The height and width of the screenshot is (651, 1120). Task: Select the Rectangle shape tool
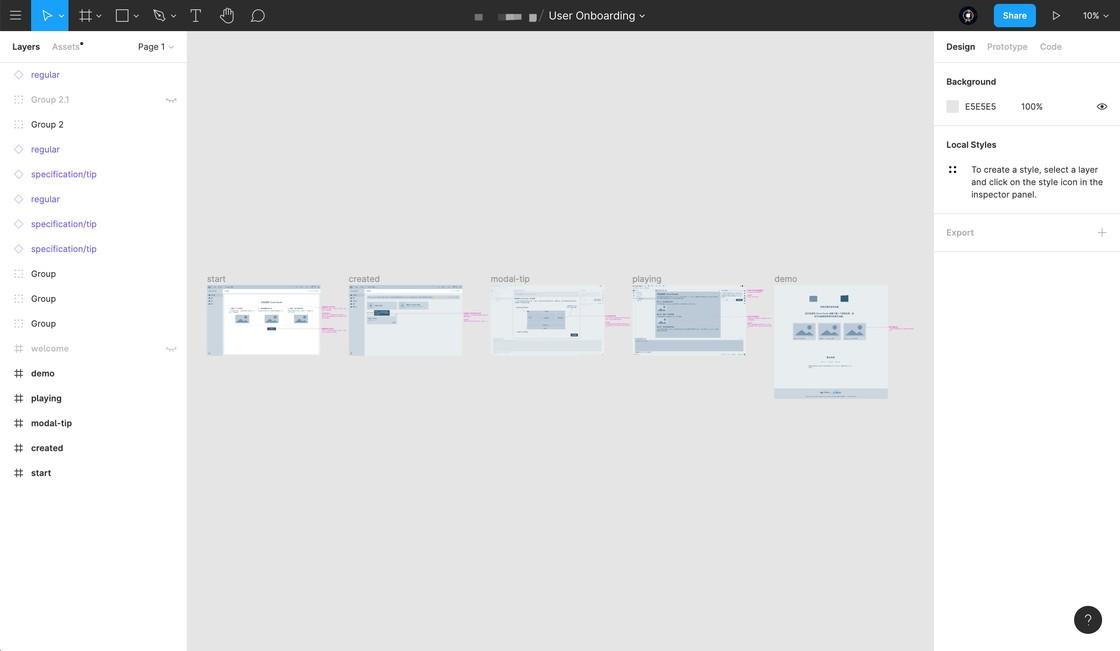coord(122,15)
